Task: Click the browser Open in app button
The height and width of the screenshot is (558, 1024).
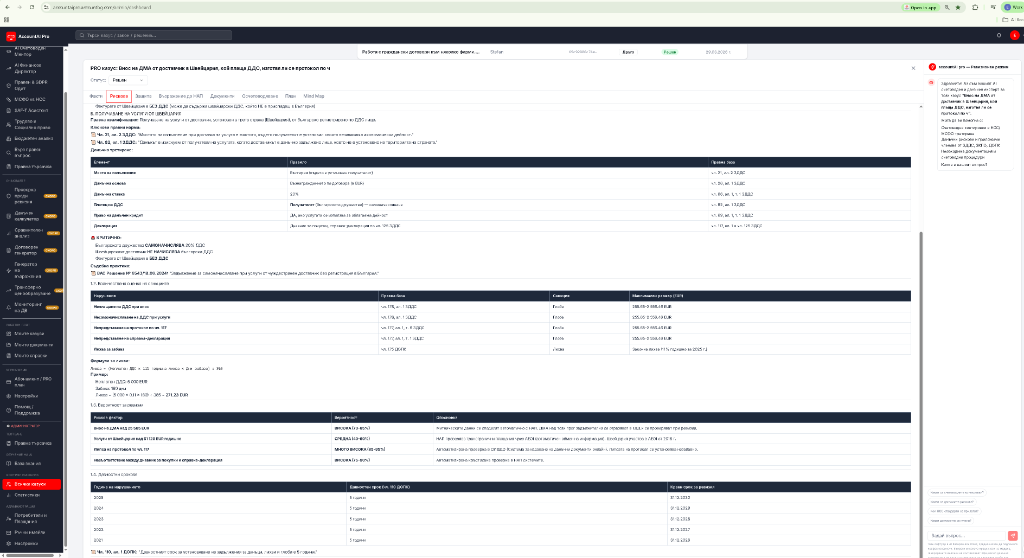Action: point(921,7)
